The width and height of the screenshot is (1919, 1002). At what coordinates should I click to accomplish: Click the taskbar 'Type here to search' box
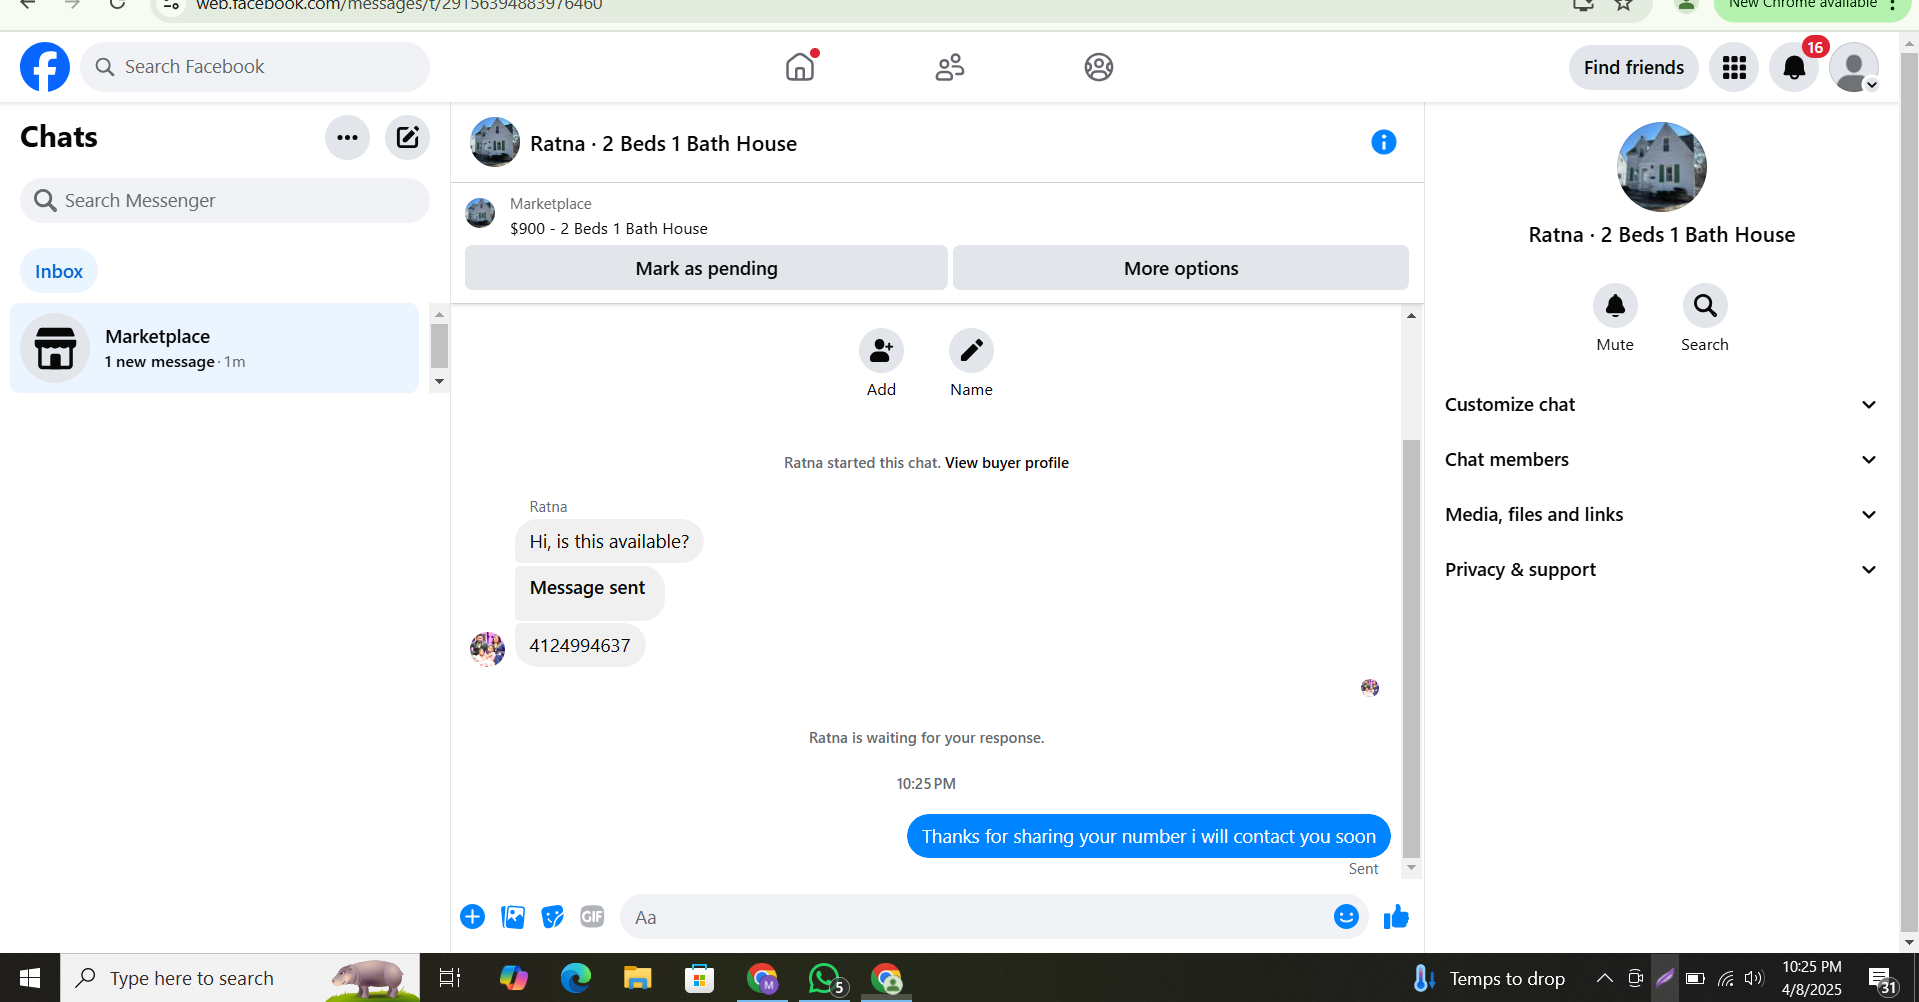tap(240, 978)
